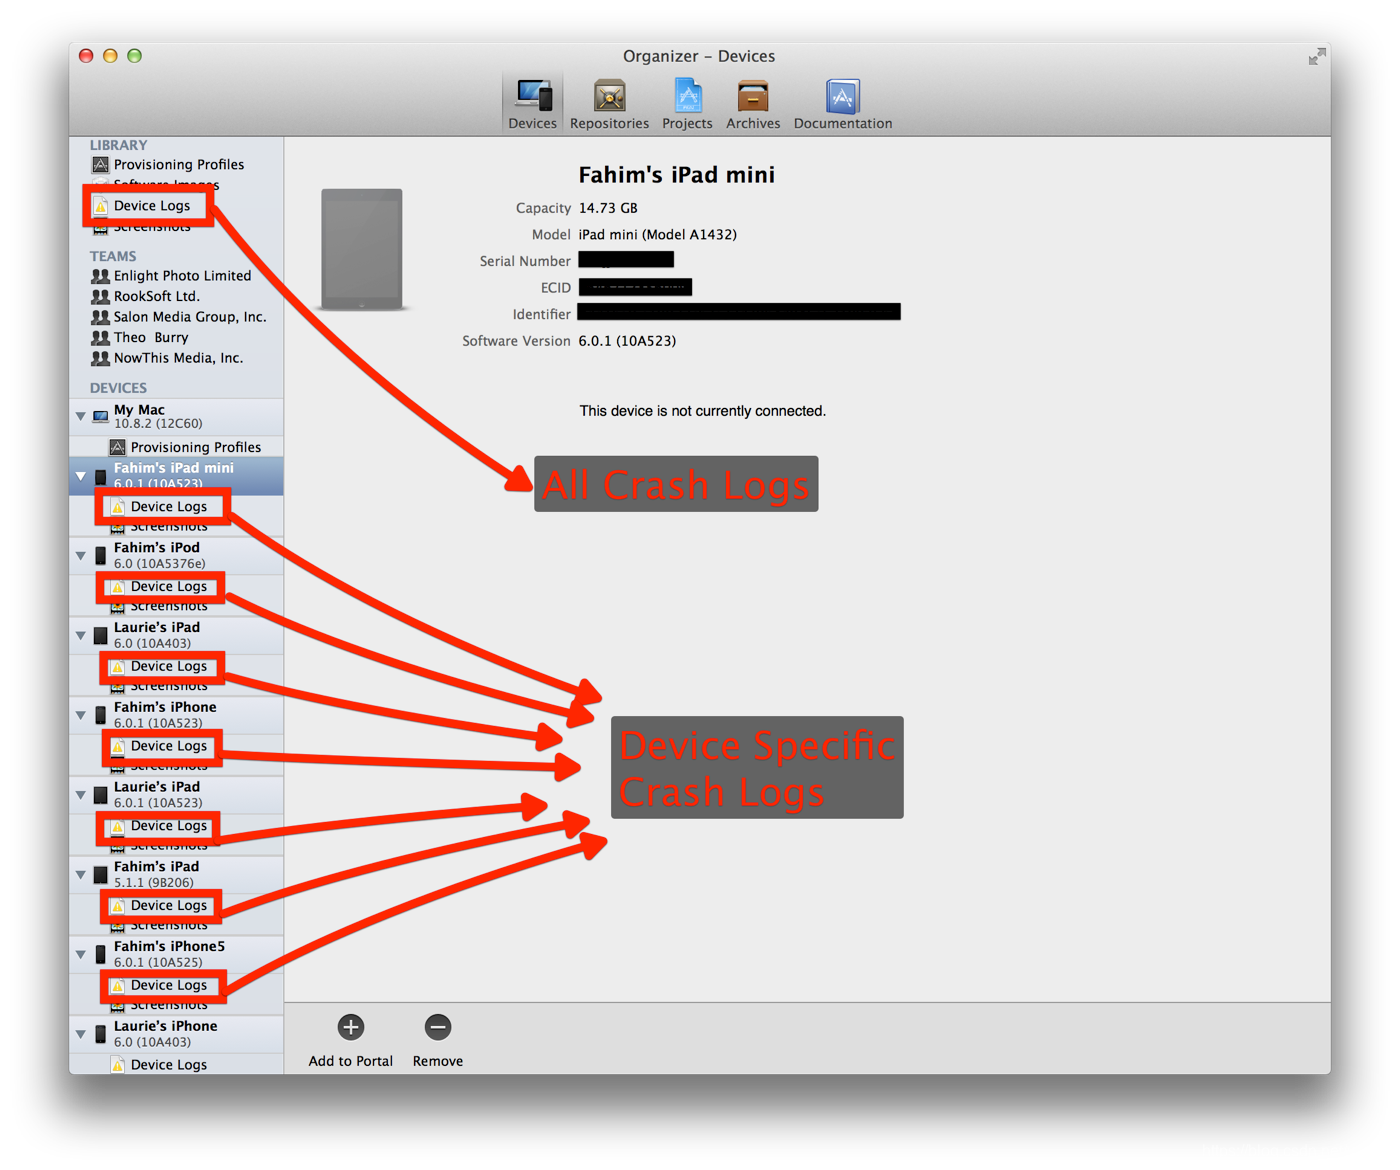Toggle fullscreen with the window arrows icon

(1317, 57)
